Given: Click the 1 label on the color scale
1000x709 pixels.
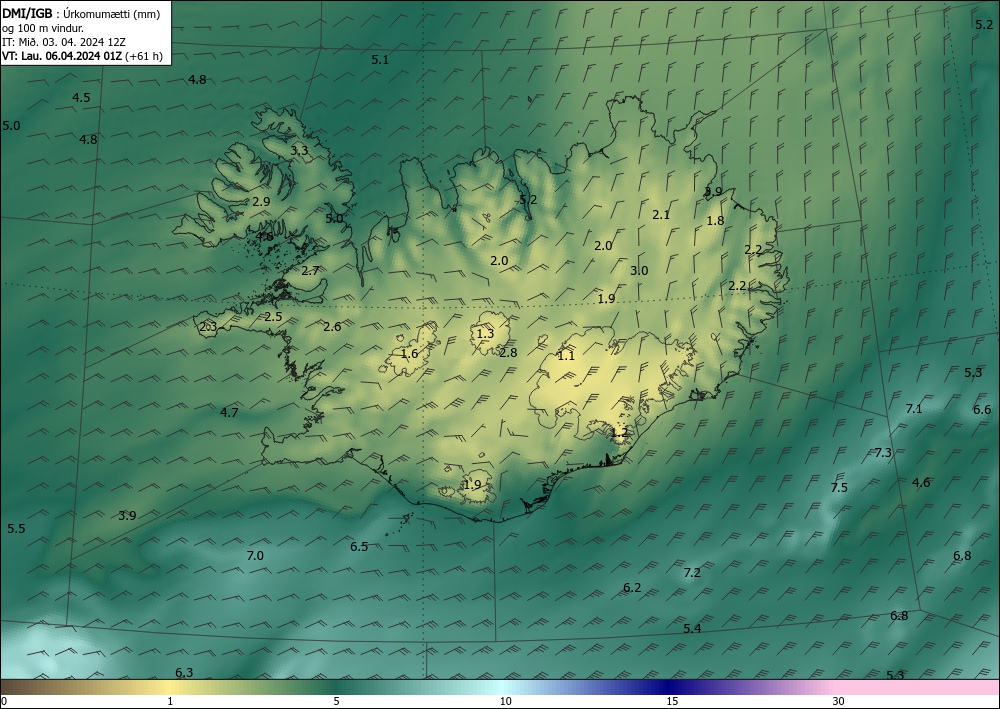Looking at the screenshot, I should point(170,702).
